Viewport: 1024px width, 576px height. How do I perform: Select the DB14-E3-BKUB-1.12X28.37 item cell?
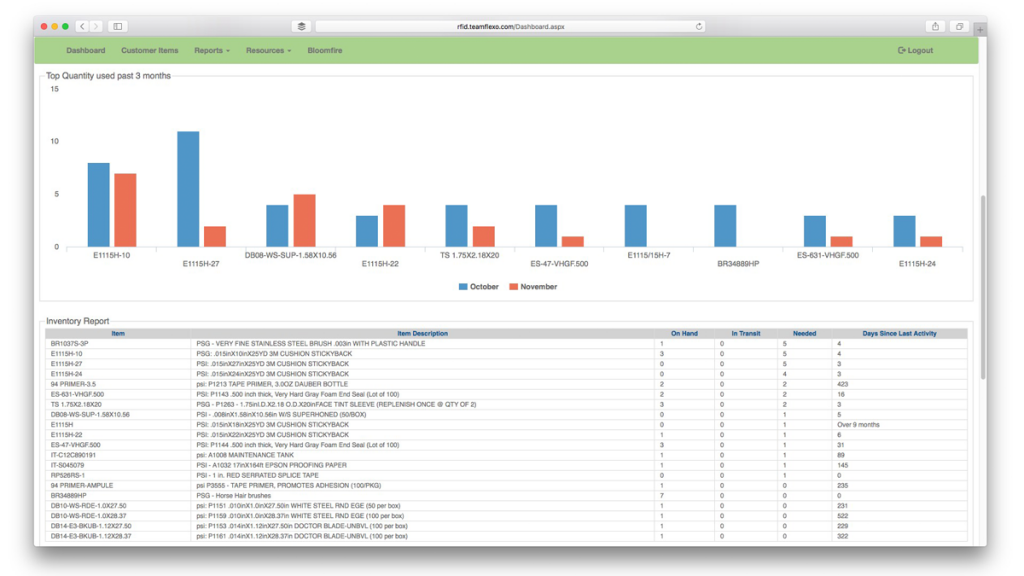tap(118, 536)
